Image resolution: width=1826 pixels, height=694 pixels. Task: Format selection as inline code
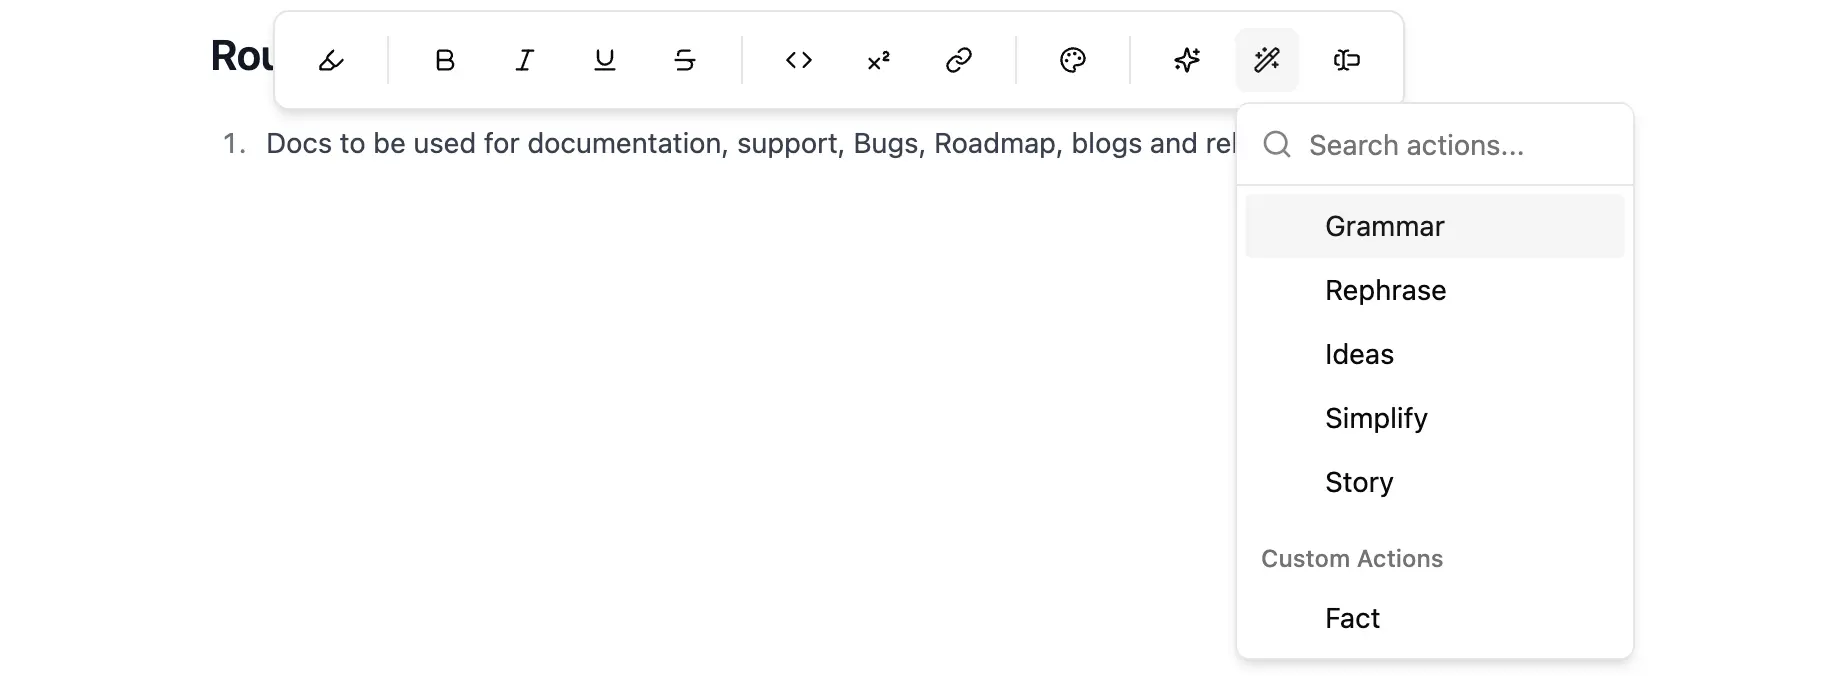point(799,61)
